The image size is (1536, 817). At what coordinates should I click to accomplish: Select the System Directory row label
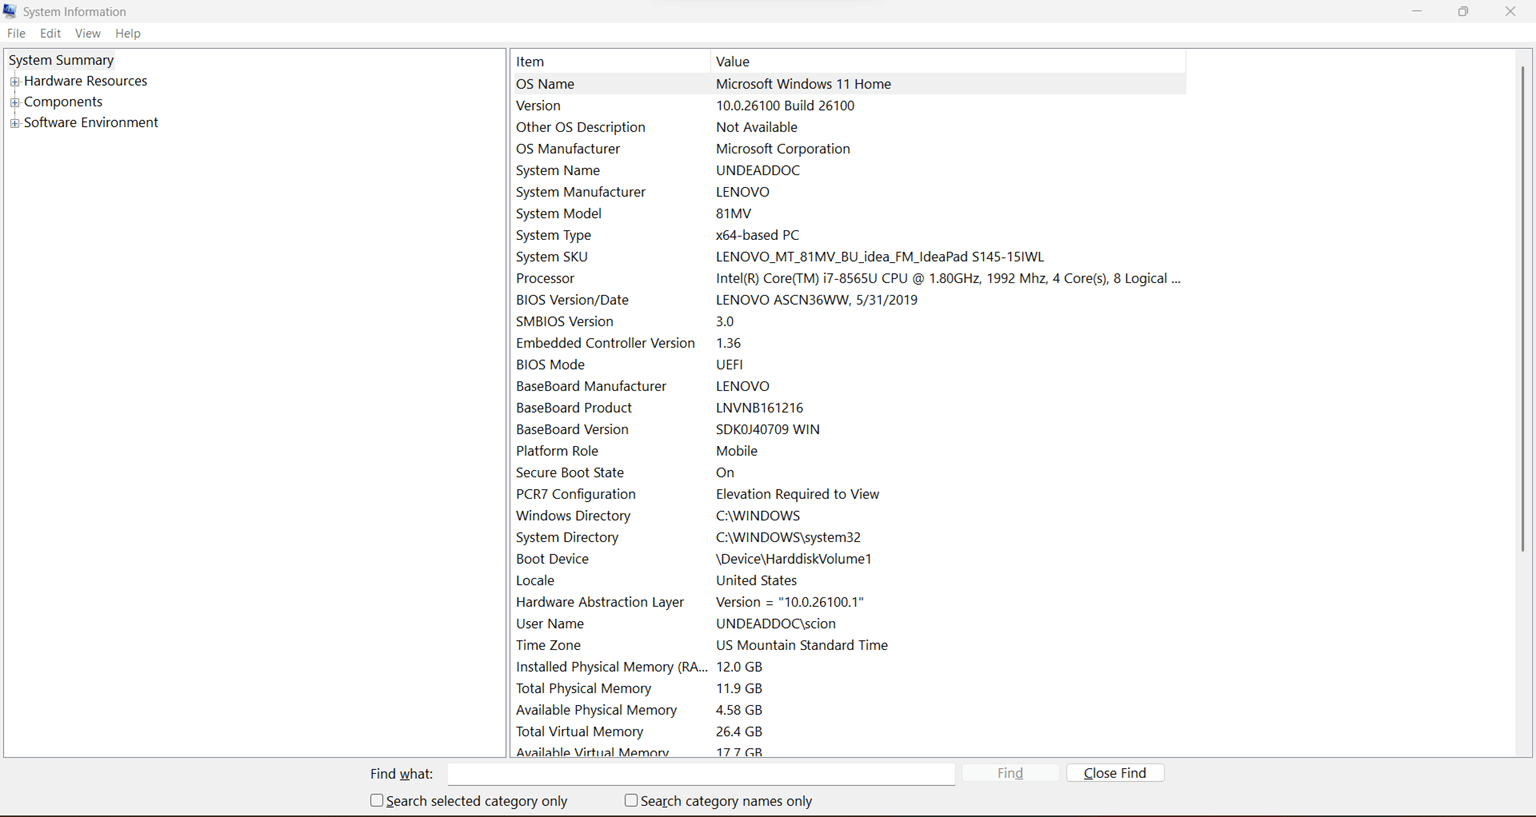567,538
